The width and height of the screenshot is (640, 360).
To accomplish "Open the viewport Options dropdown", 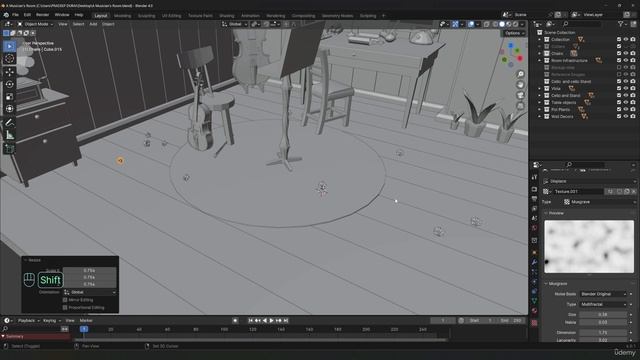I will 514,33.
